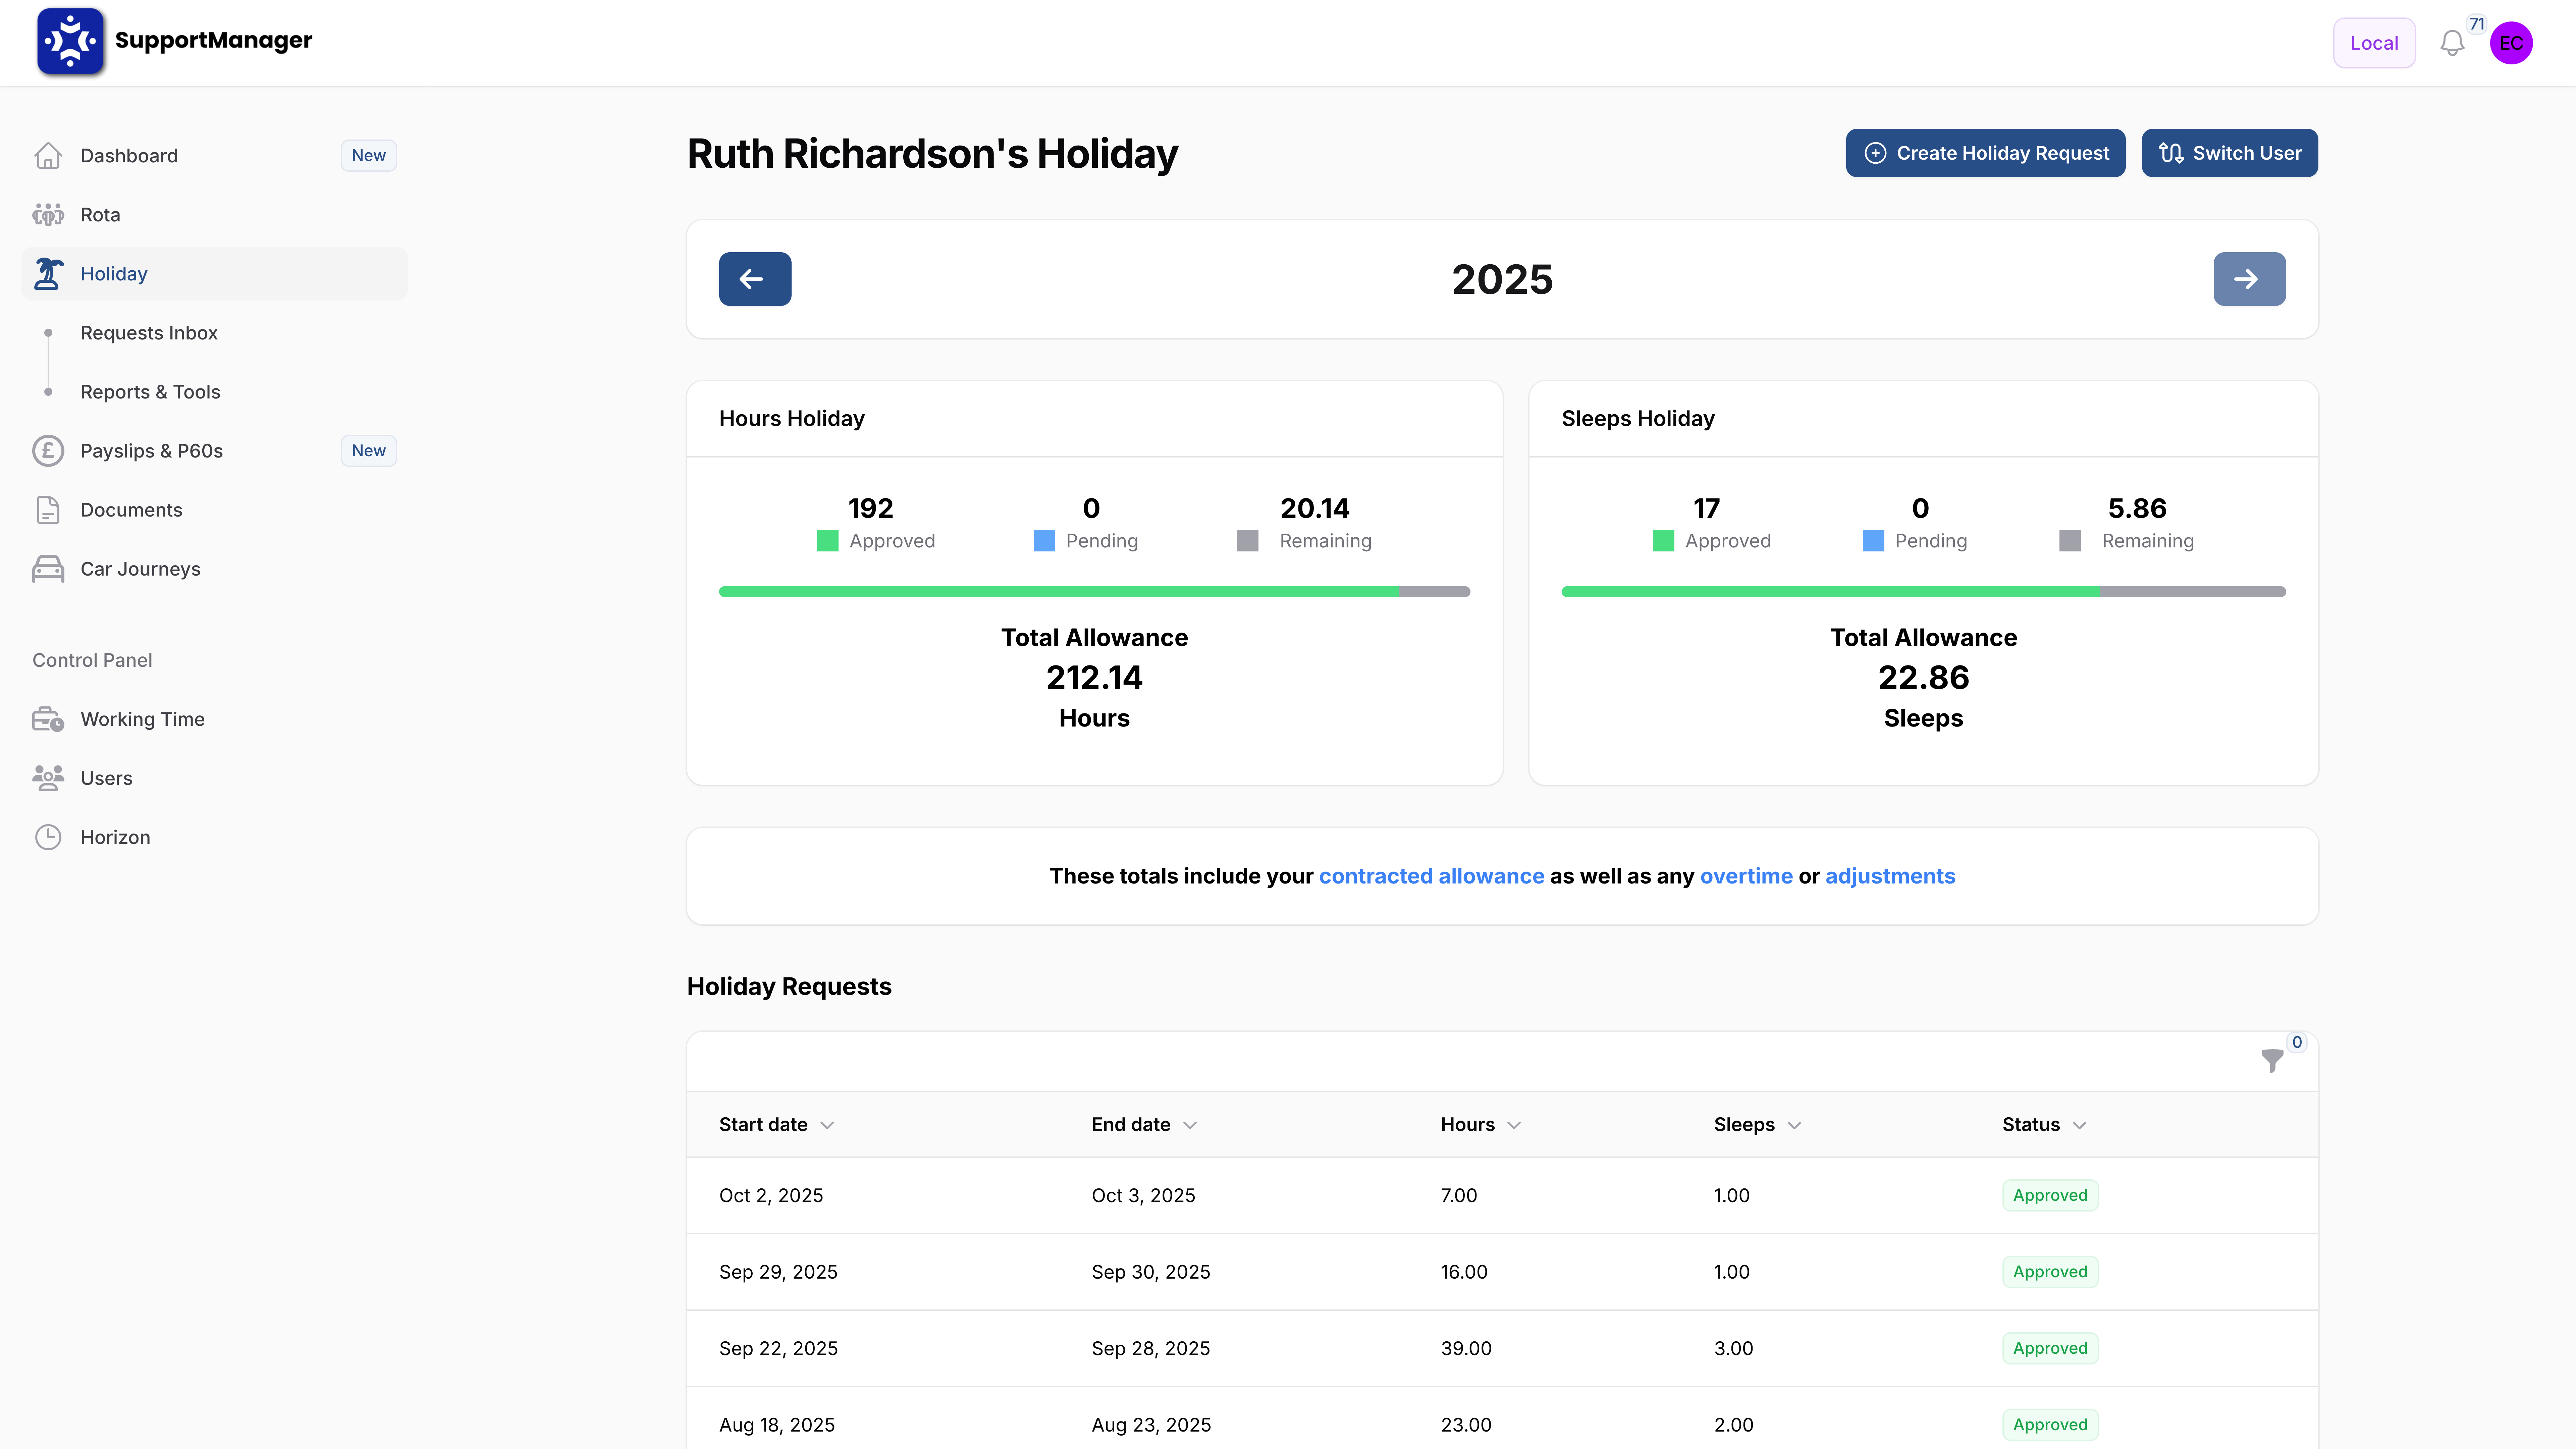
Task: Click the Documents file icon
Action: 48,510
